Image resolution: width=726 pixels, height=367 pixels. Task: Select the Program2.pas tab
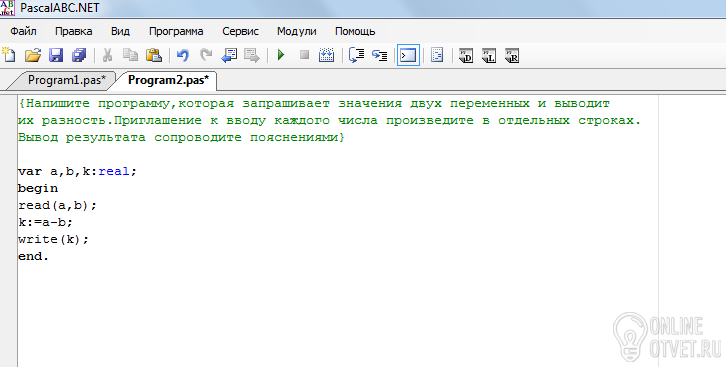tap(169, 80)
